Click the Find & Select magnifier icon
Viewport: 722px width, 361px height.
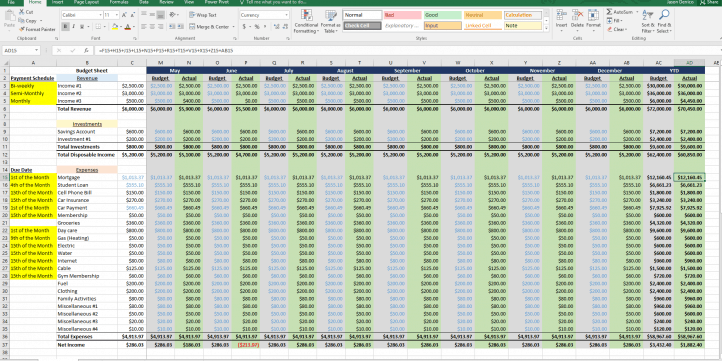coord(664,15)
